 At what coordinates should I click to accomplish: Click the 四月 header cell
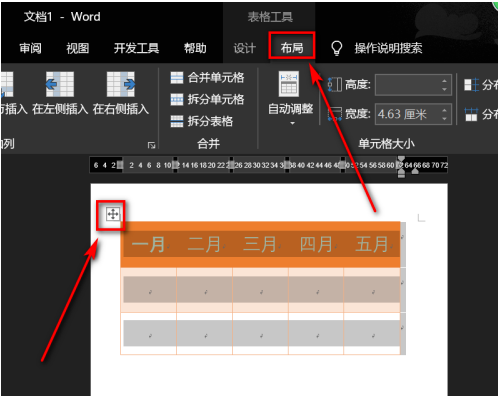coord(316,244)
